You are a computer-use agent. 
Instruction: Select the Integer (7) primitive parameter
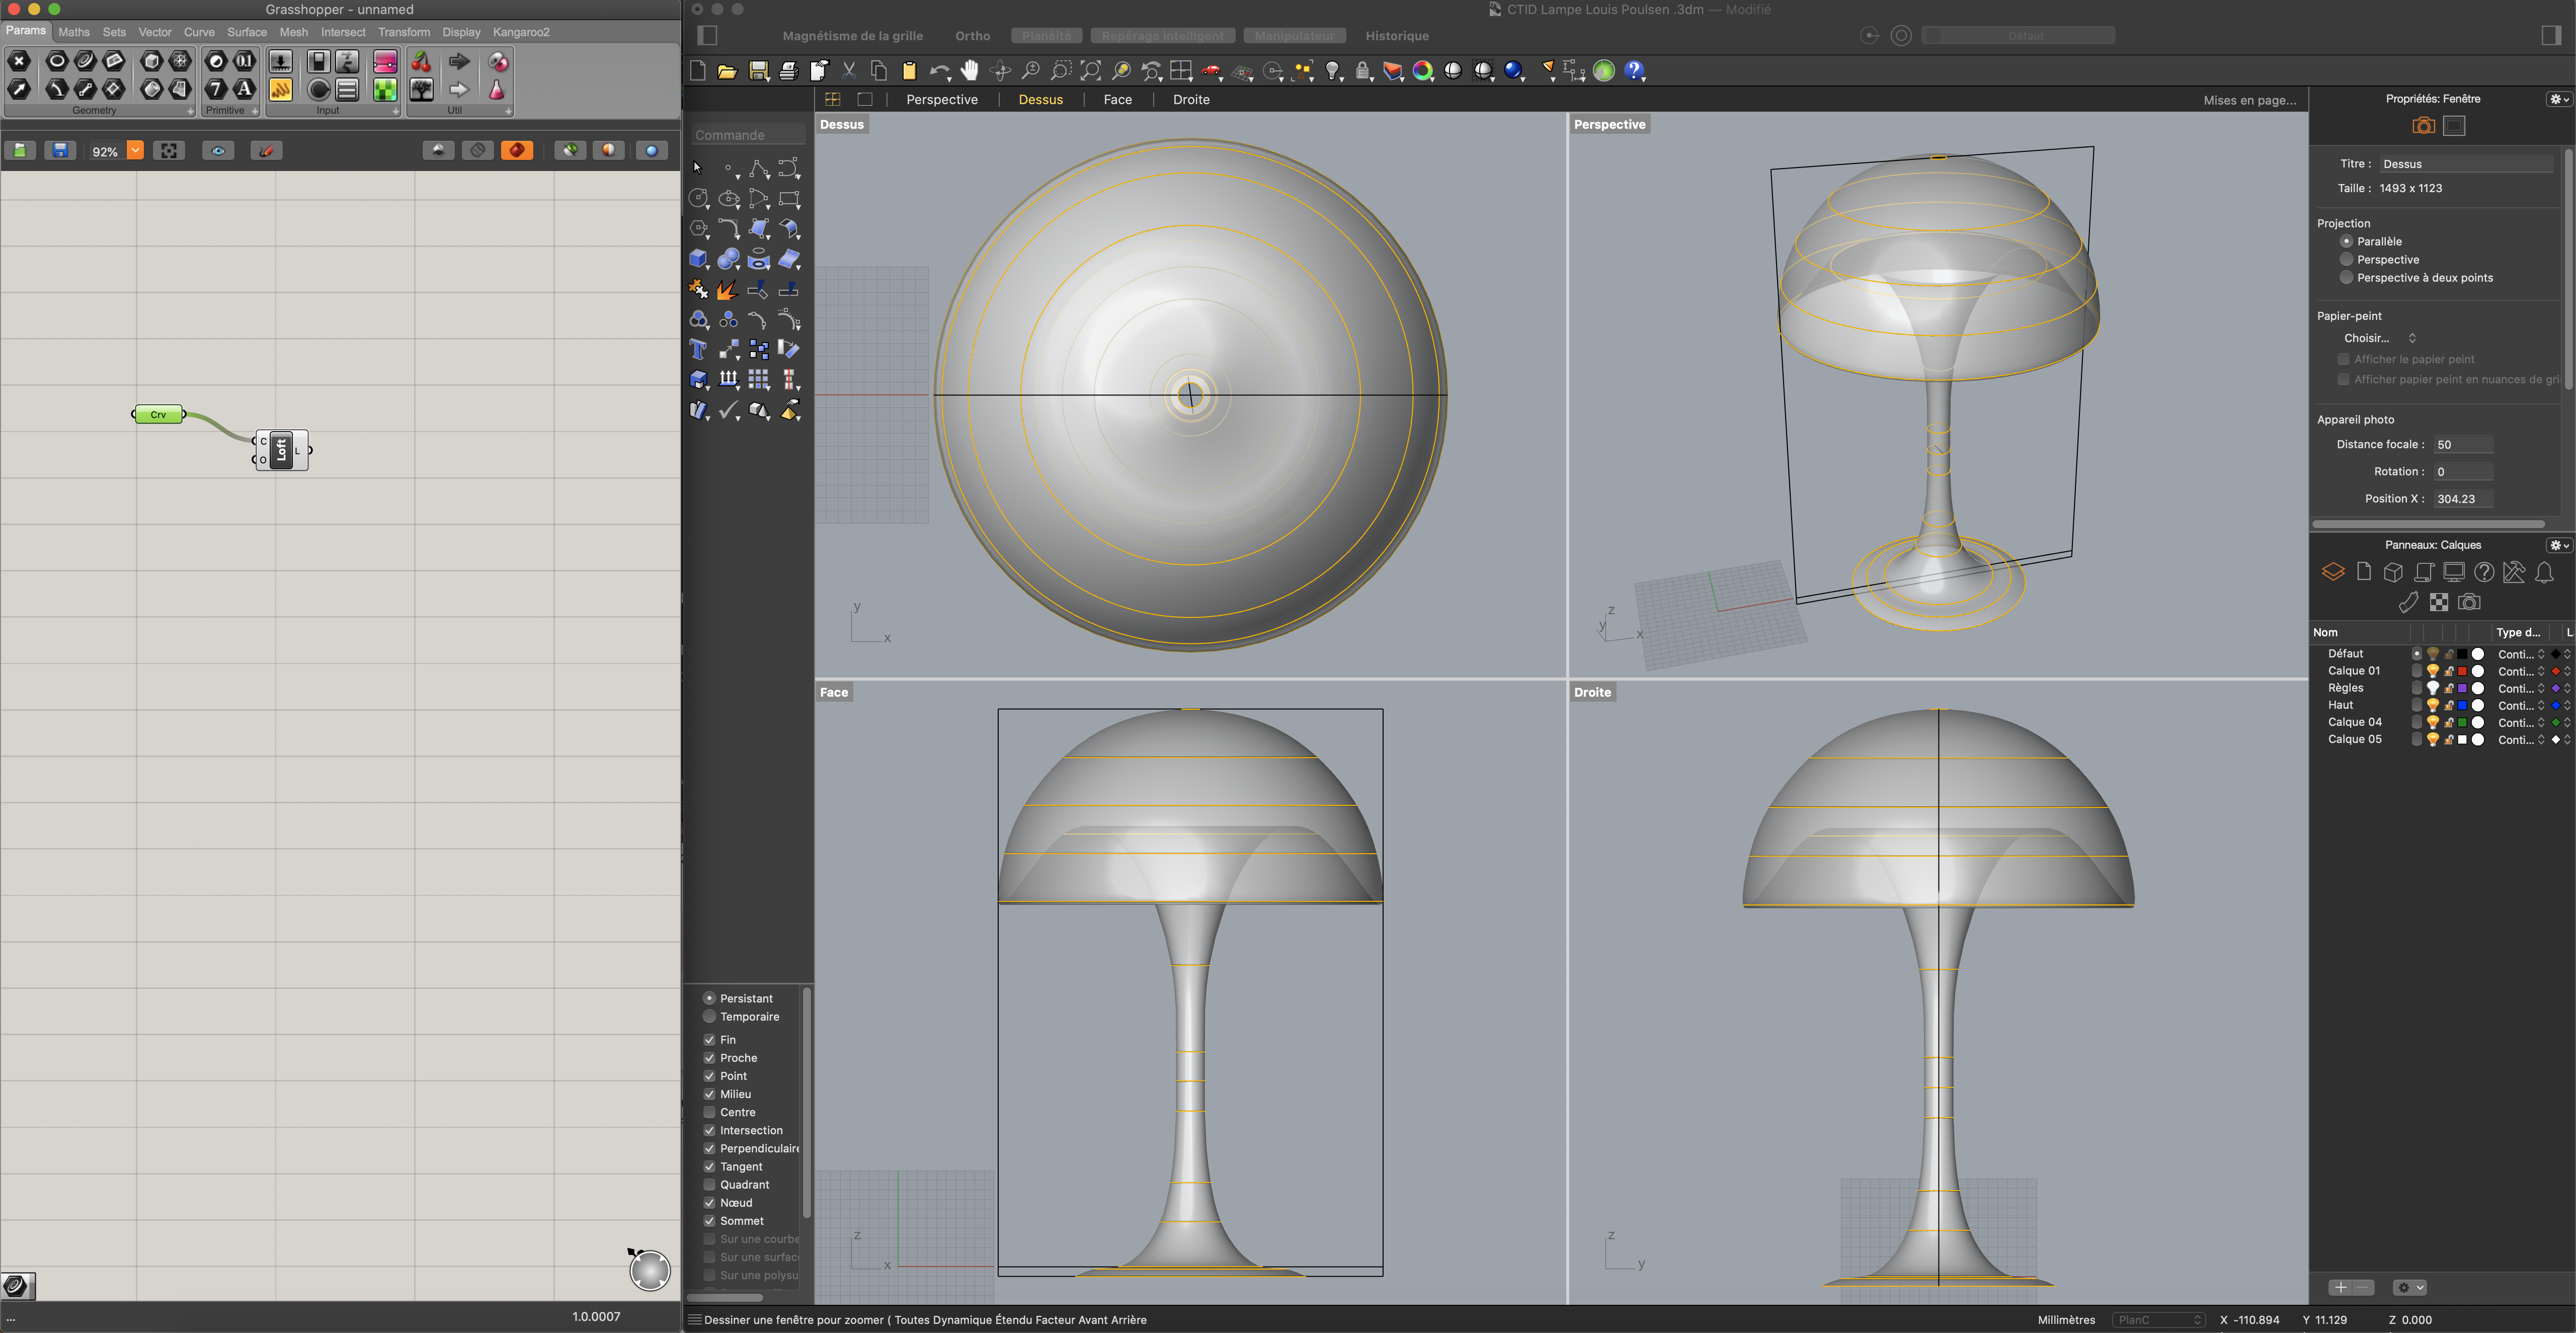tap(216, 89)
